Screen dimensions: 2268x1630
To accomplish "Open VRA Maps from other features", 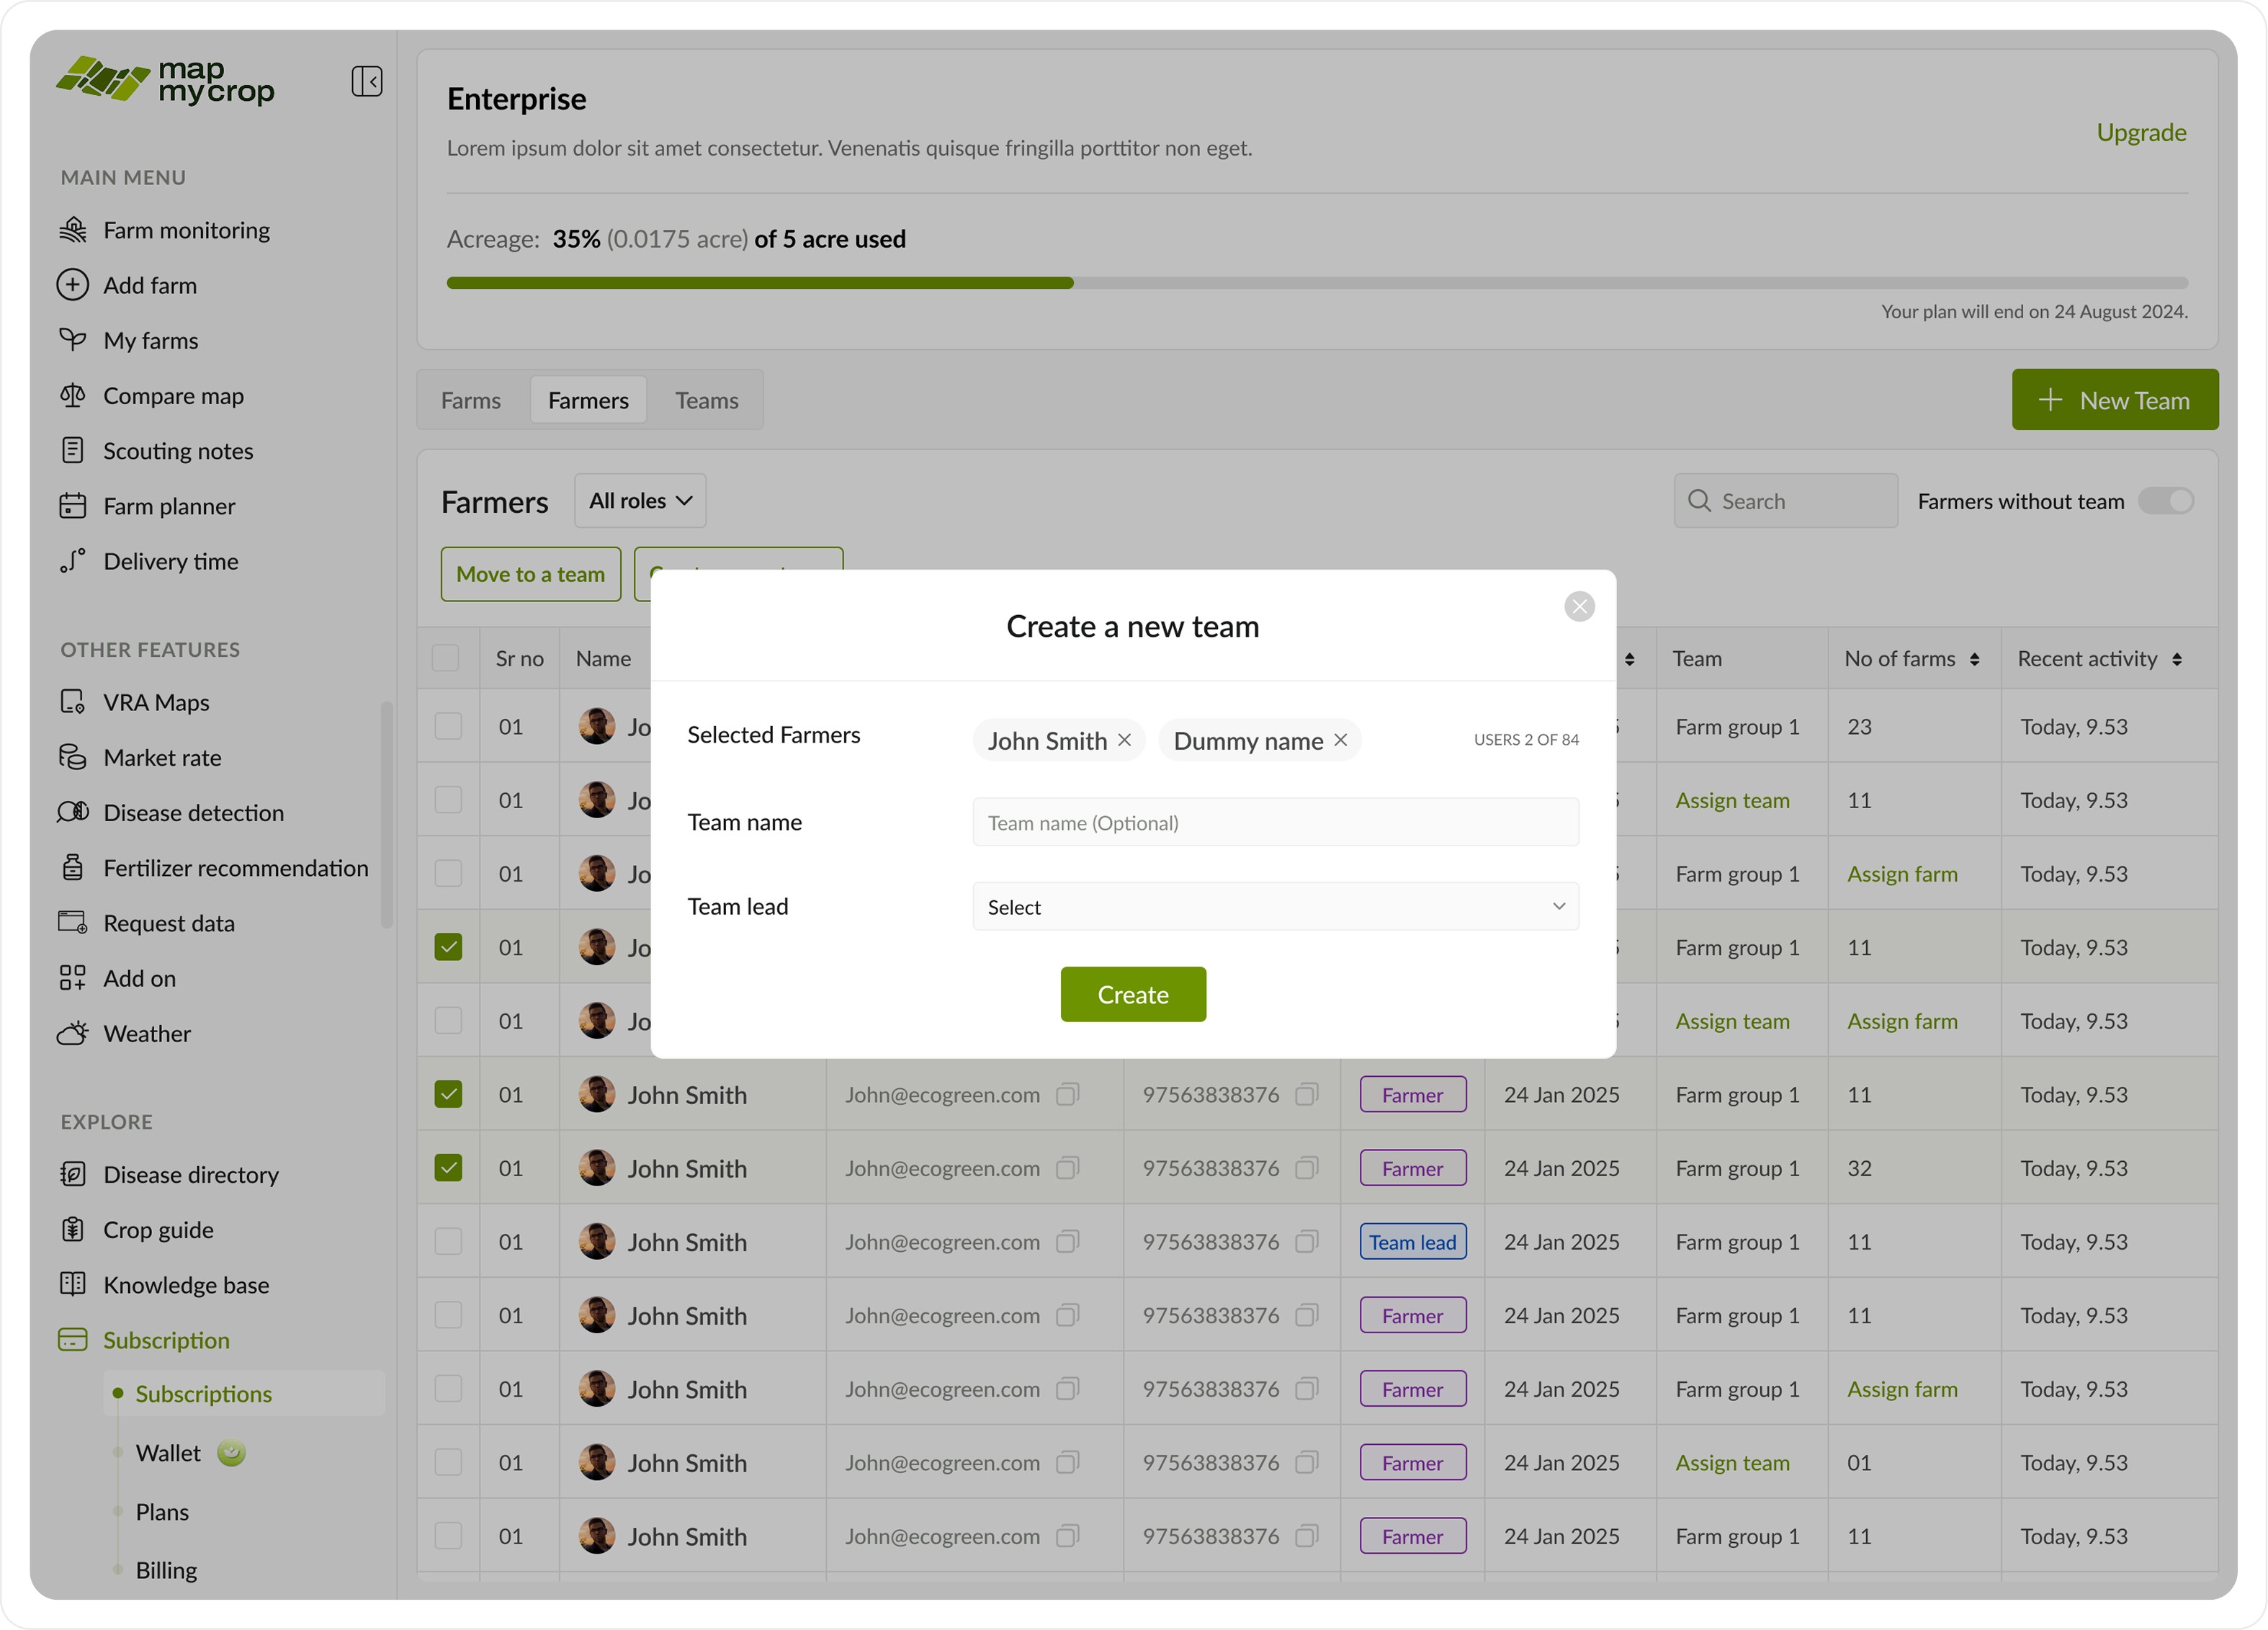I will 156,702.
